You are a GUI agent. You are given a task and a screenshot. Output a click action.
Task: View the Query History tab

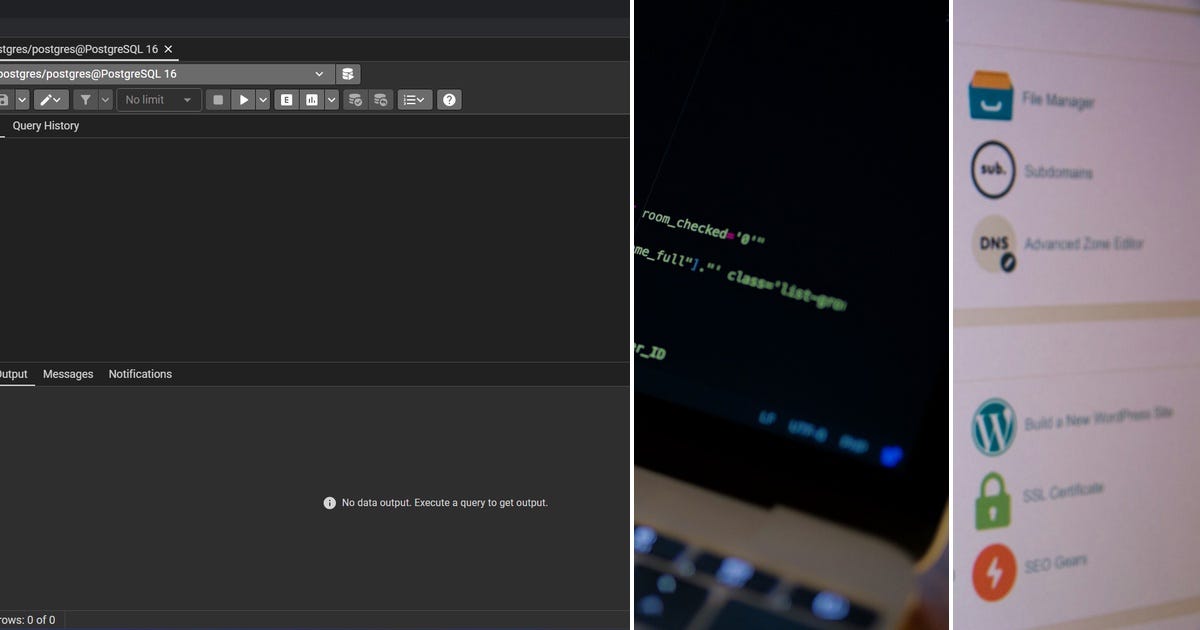[x=45, y=125]
